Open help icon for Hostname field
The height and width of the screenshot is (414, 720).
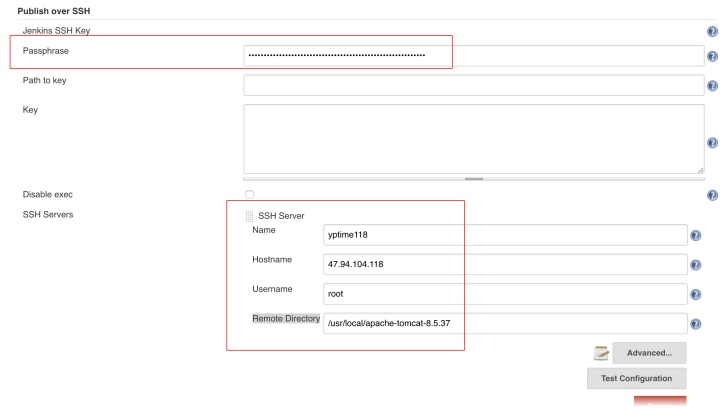[x=696, y=265]
